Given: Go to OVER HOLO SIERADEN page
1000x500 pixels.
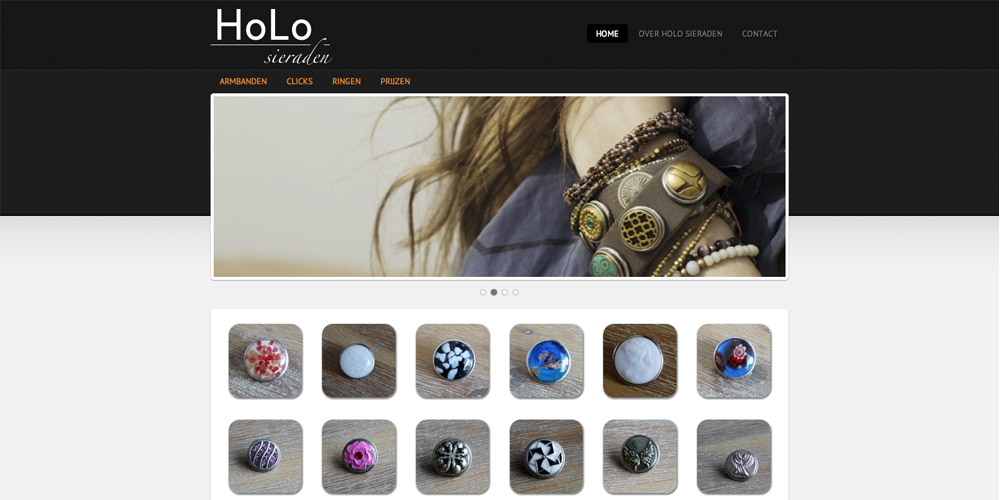Looking at the screenshot, I should [680, 34].
